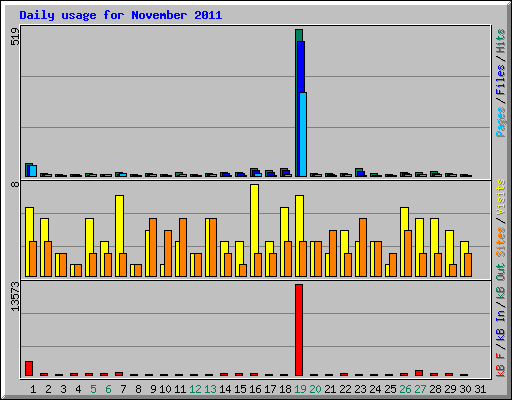Click day label 16 on the x-axis

point(255,389)
